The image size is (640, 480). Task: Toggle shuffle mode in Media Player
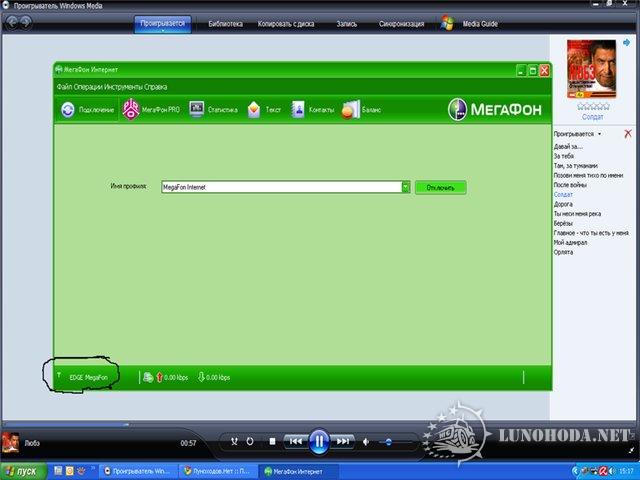click(234, 441)
